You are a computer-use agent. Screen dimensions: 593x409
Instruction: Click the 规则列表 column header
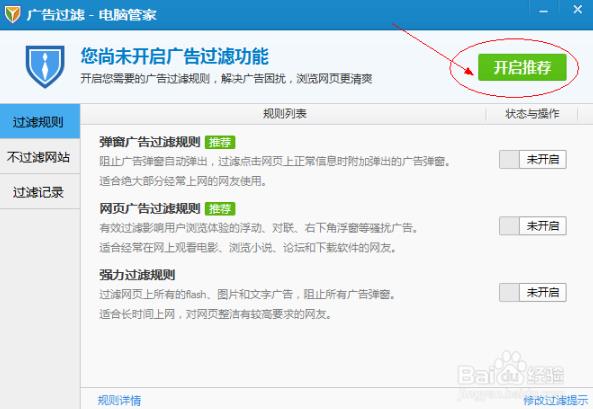tap(285, 114)
